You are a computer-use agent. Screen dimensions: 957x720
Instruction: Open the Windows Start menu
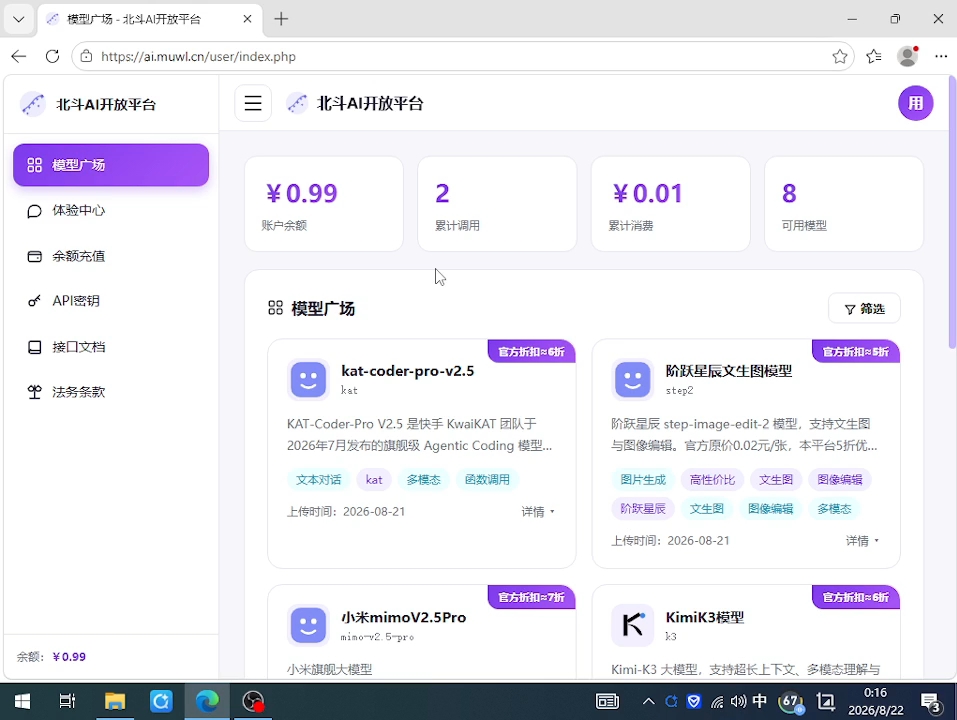pos(22,702)
